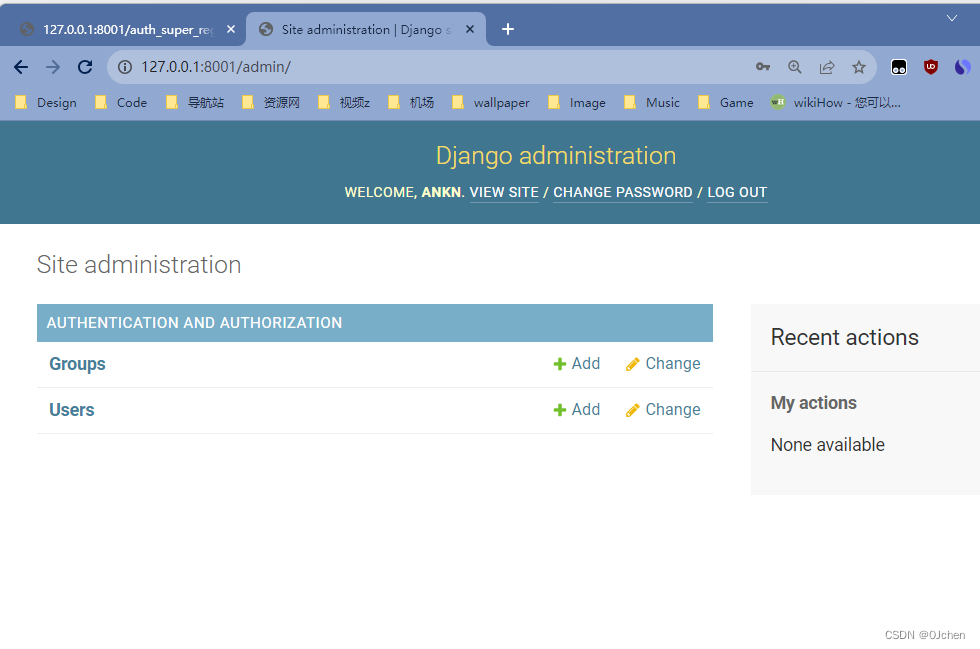Screen dimensions: 980x649
Task: Select the Site administration | Django tab
Action: 366,29
